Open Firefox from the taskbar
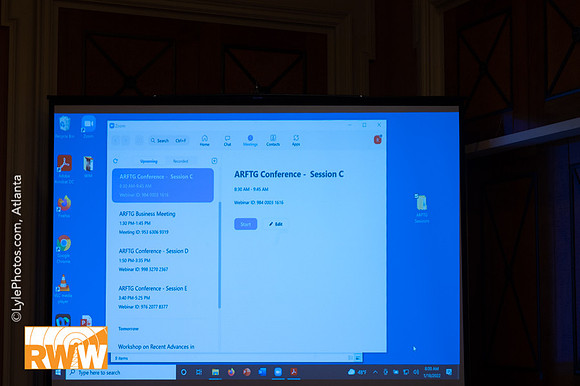Viewport: 580px width, 386px height. 231,372
